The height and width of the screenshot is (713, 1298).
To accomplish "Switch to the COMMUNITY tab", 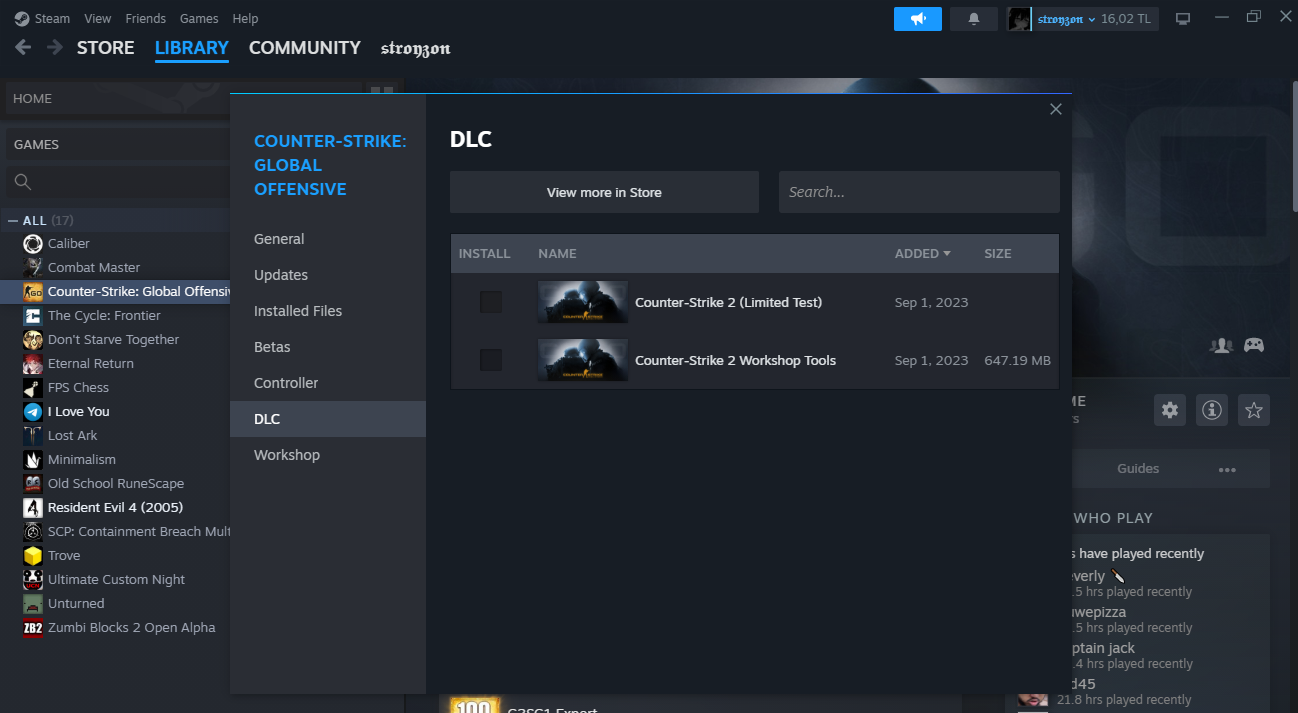I will pos(304,47).
